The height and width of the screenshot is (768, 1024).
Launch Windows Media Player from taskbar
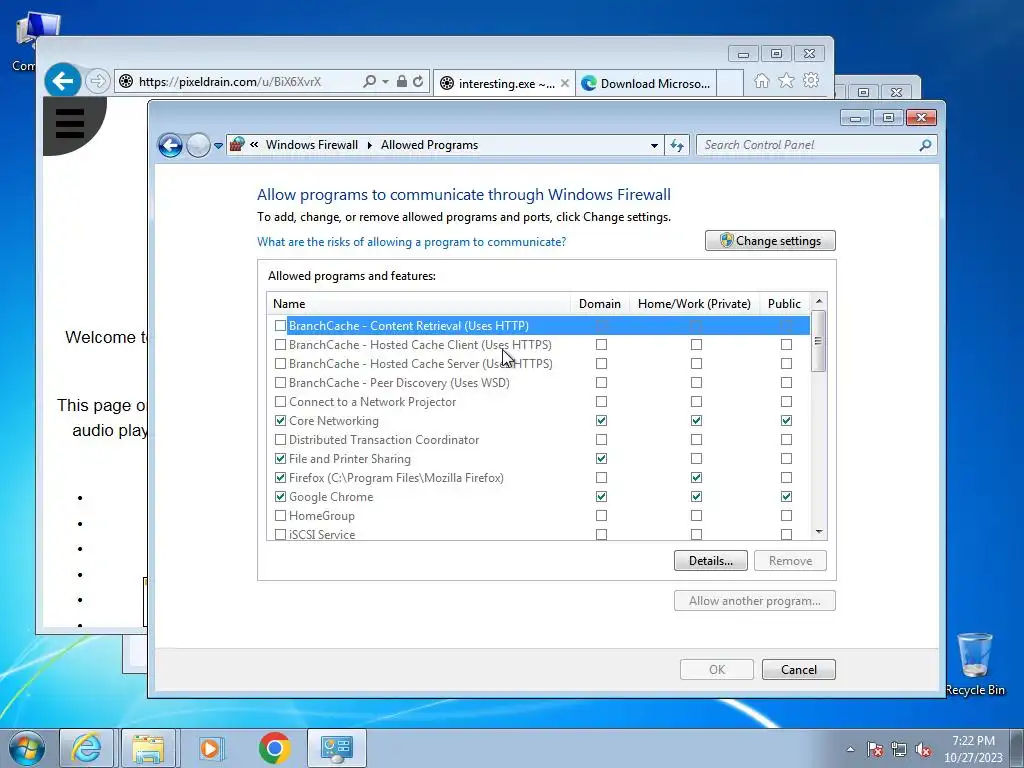[x=210, y=748]
